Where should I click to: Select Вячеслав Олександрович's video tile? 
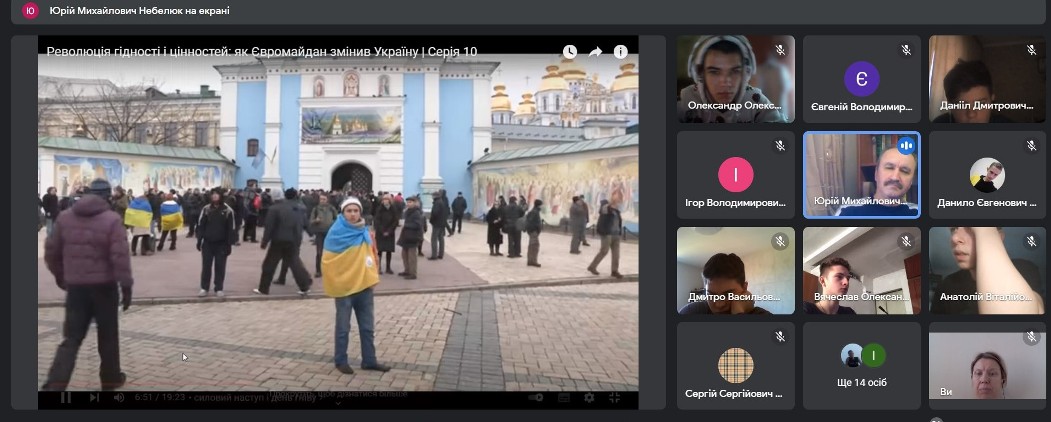(862, 271)
